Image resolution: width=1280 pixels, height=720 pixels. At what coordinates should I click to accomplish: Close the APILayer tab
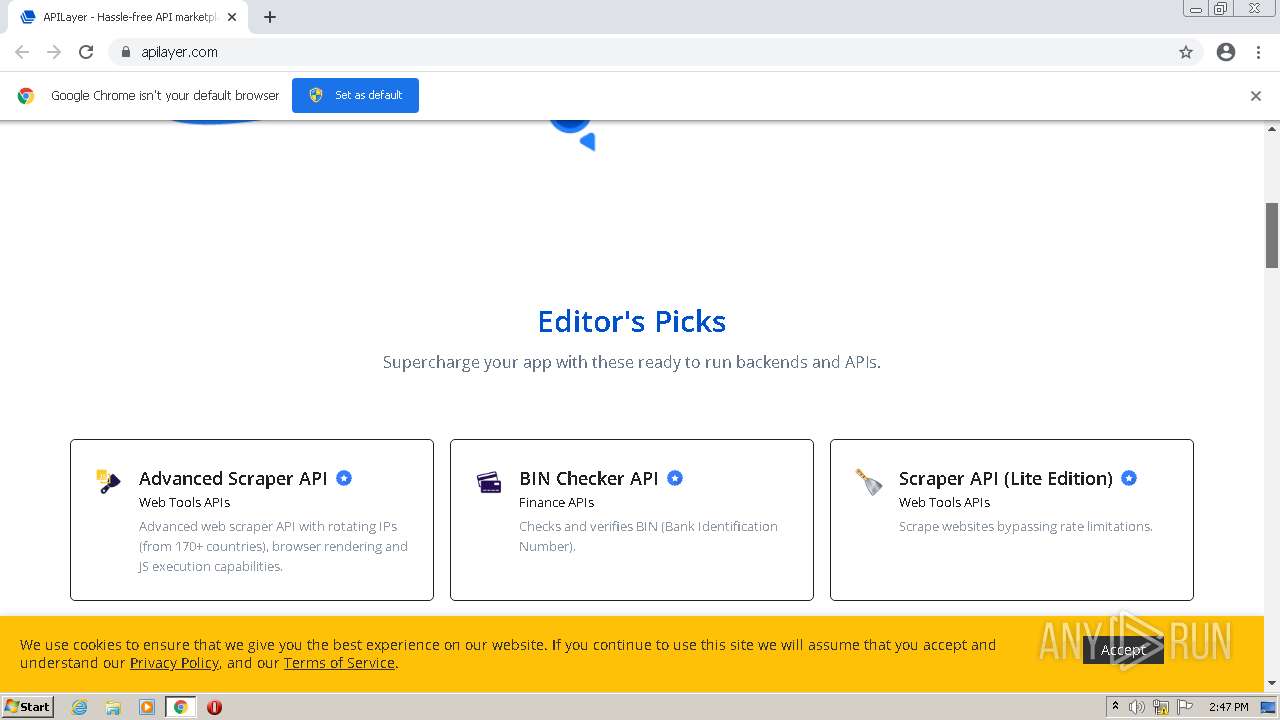232,17
